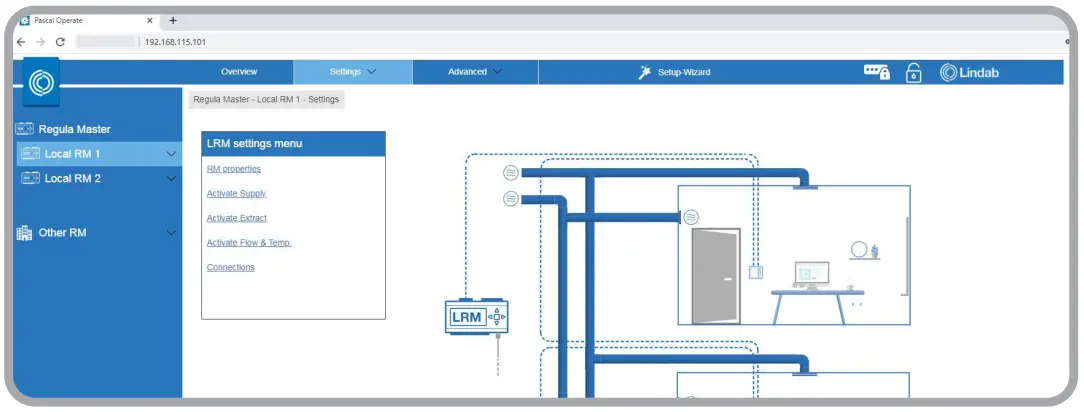Select Local RM 1 in sidebar
Image resolution: width=1084 pixels, height=412 pixels.
[x=98, y=154]
